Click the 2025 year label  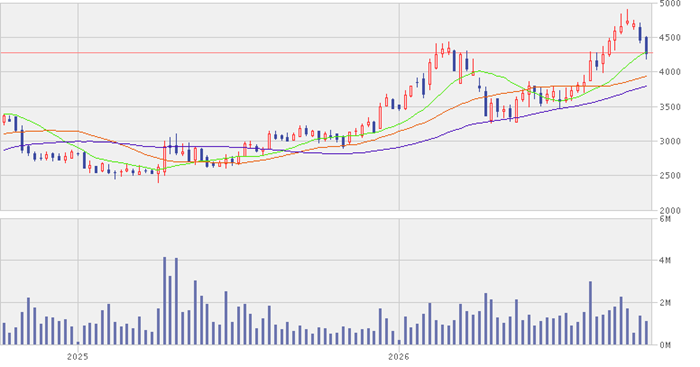pyautogui.click(x=78, y=357)
